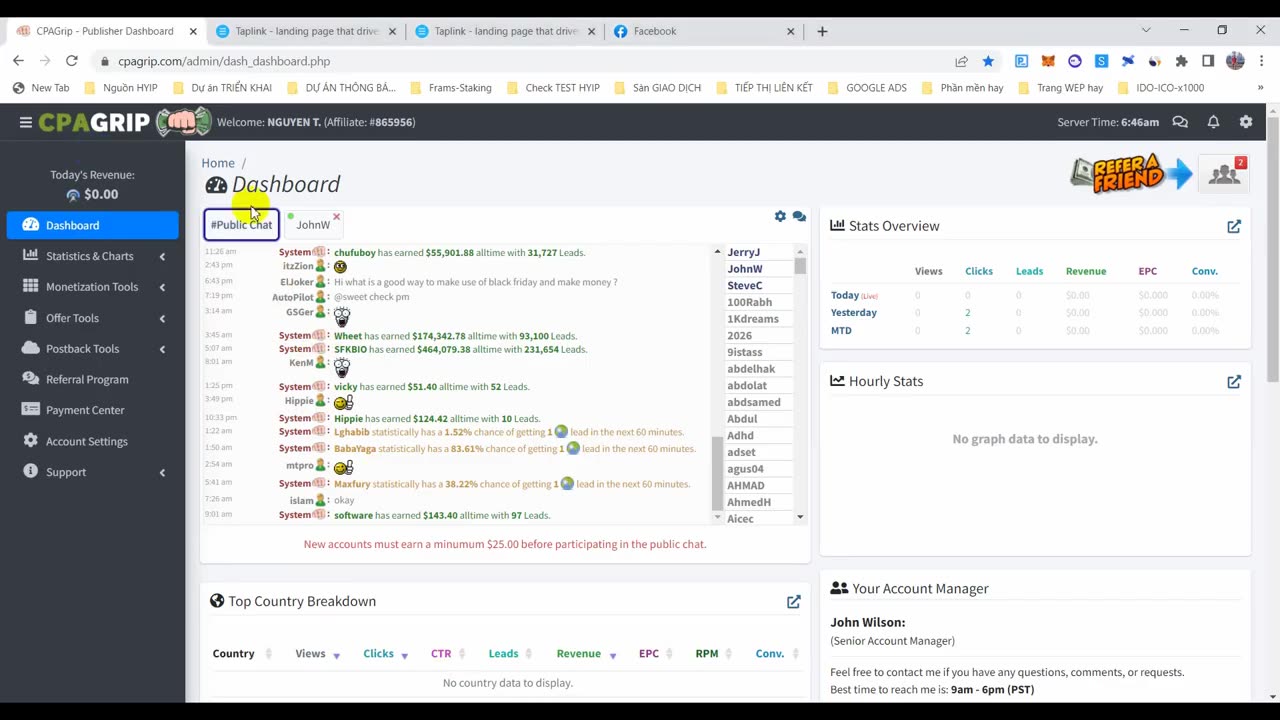
Task: Show more bookmarks chevron
Action: click(x=1260, y=88)
